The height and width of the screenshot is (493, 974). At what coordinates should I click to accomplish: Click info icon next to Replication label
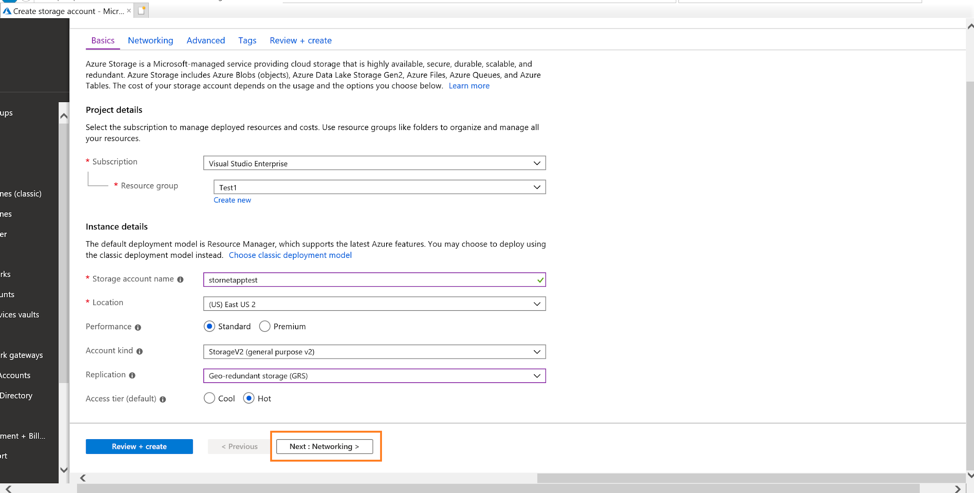click(132, 376)
